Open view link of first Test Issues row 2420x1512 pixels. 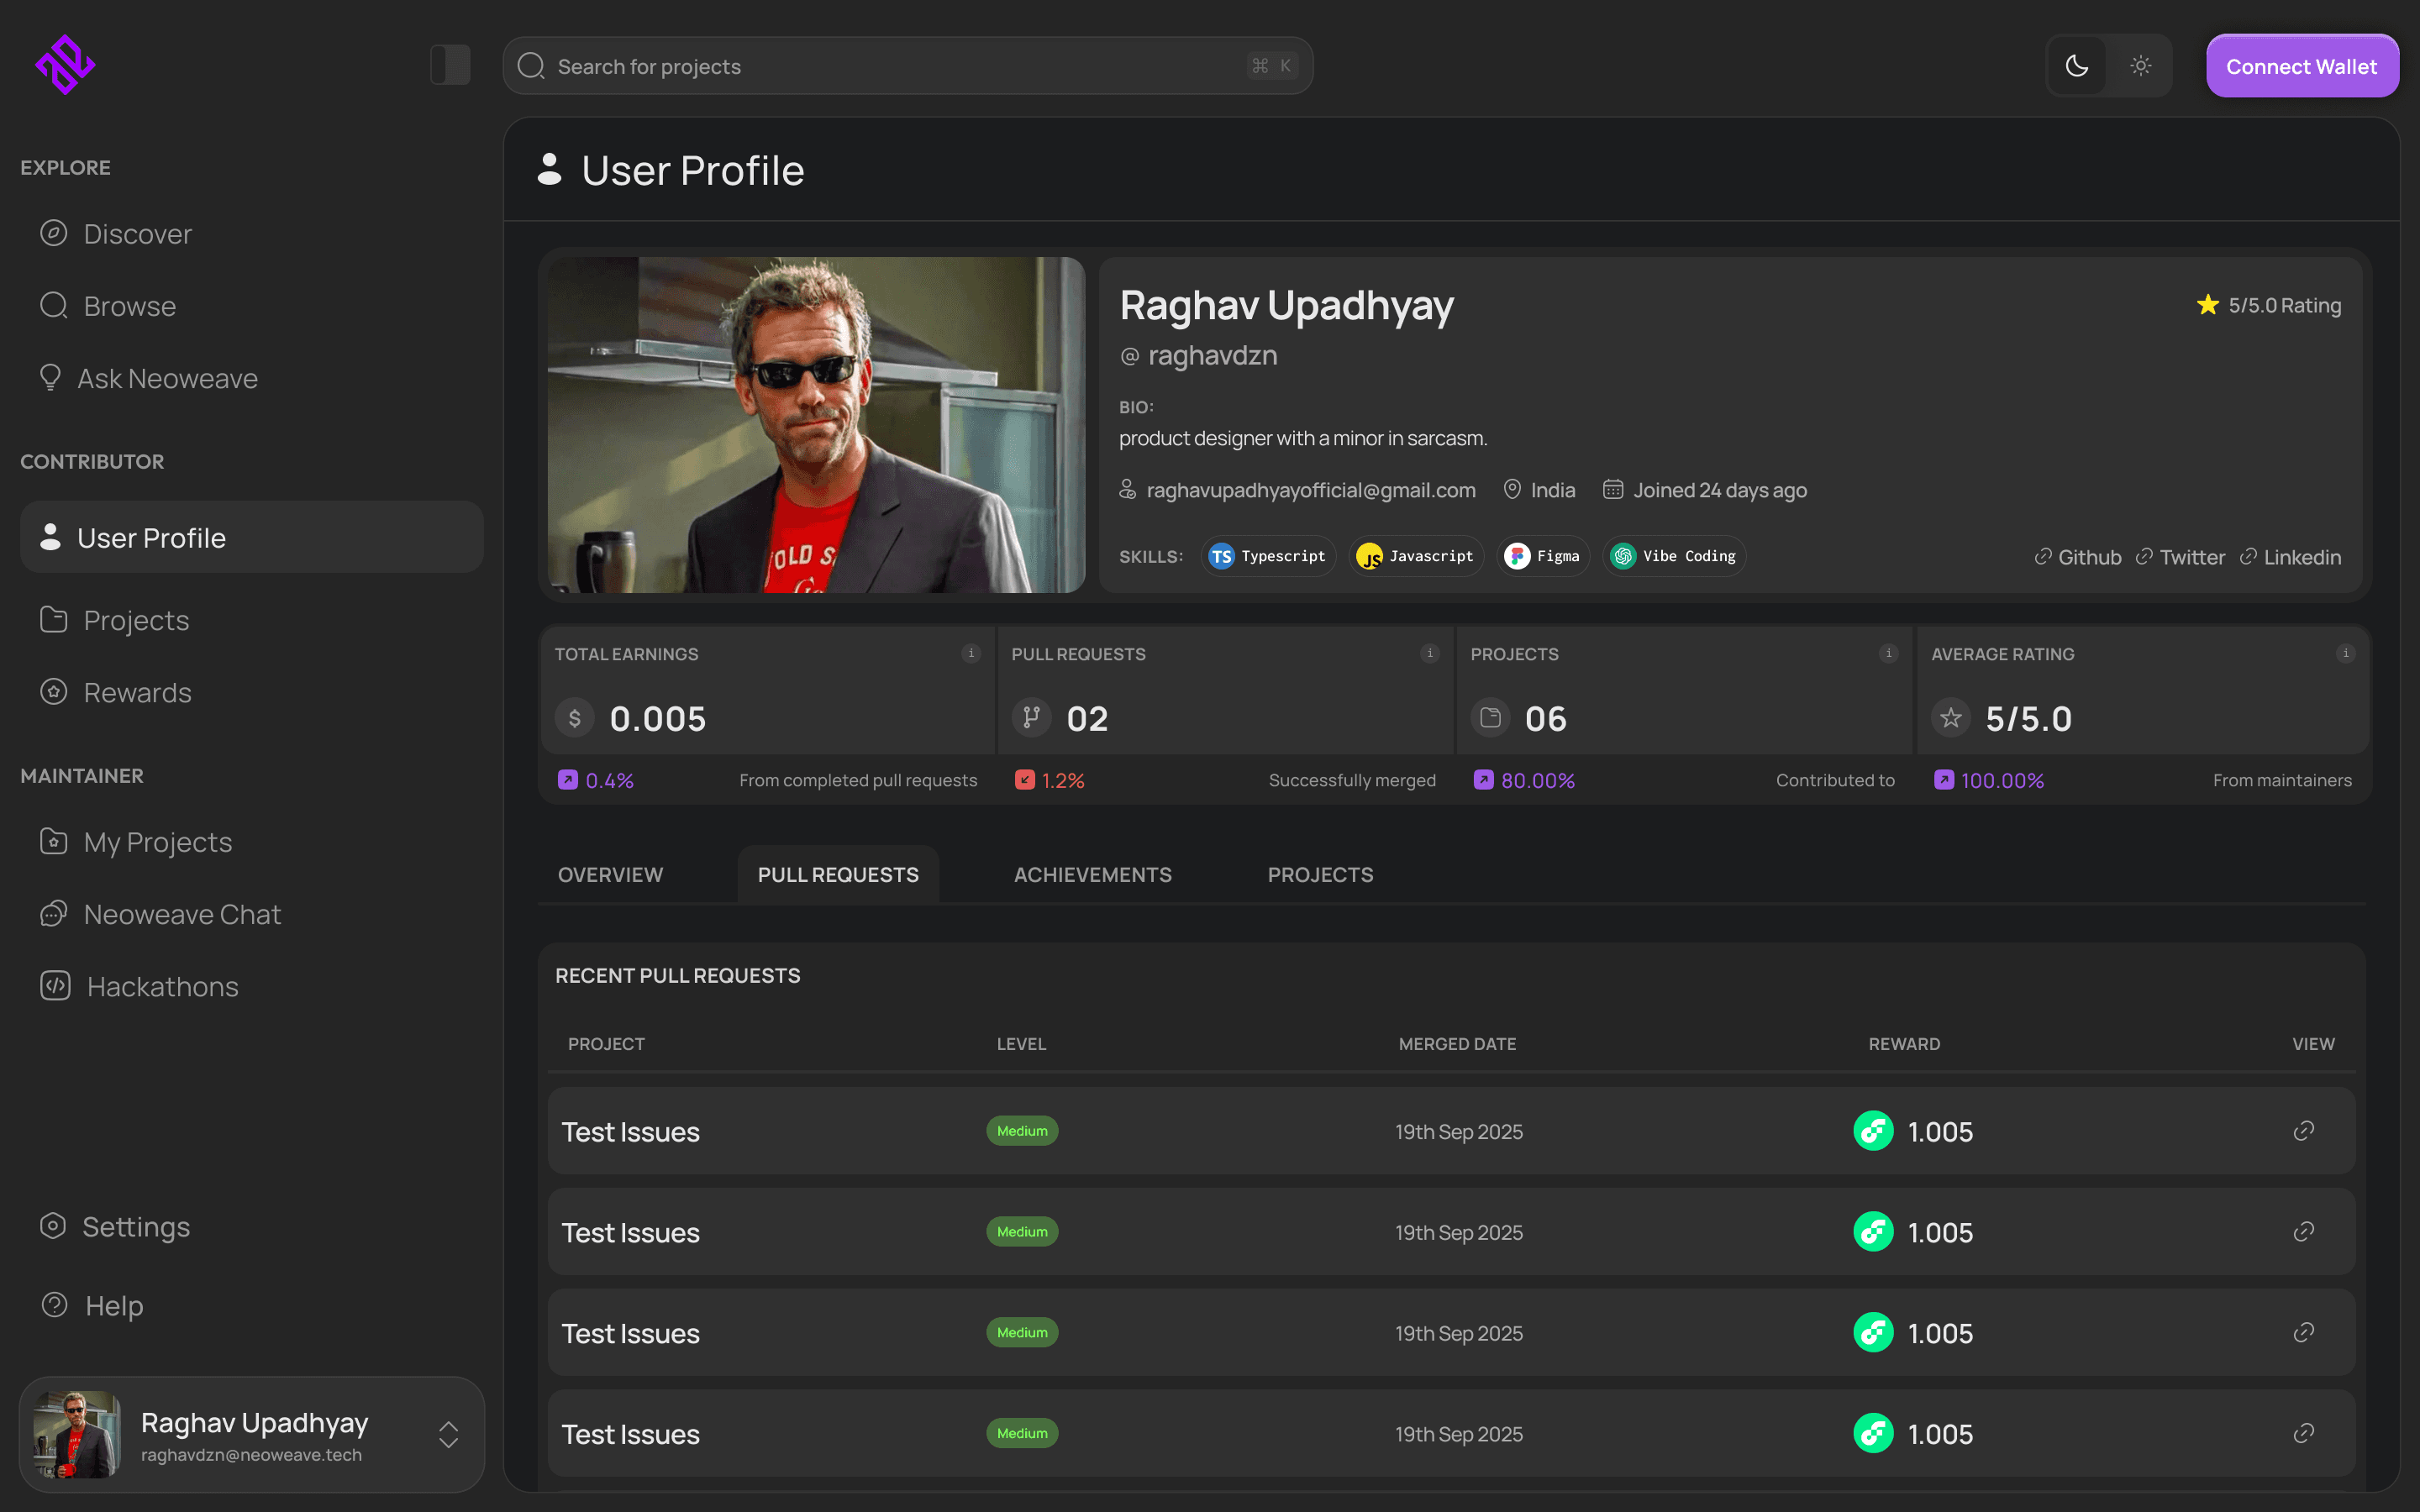(x=2303, y=1131)
